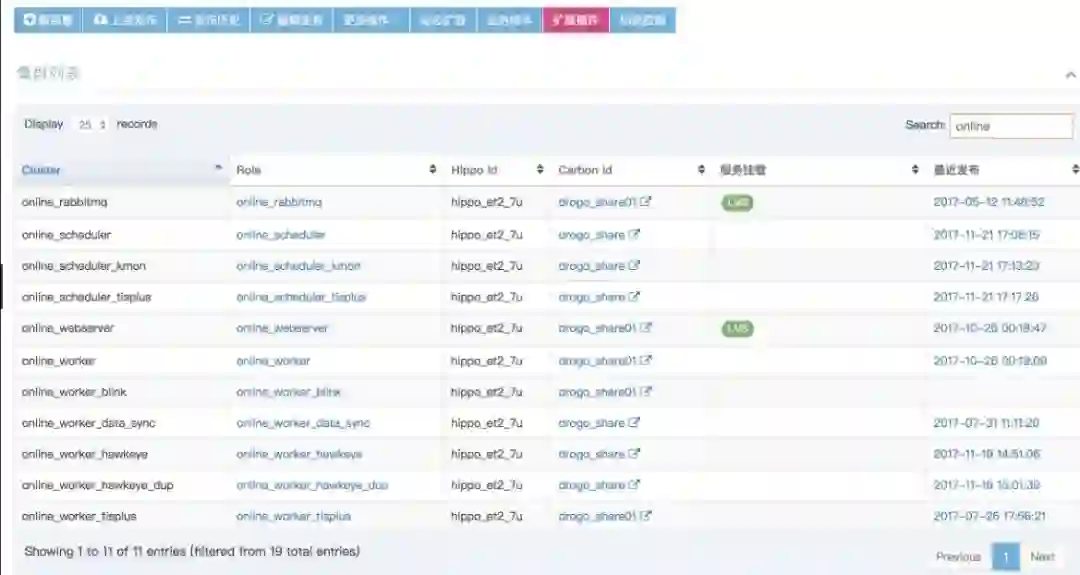Sort table by Hippo Id column
This screenshot has width=1080, height=575.
(x=496, y=170)
